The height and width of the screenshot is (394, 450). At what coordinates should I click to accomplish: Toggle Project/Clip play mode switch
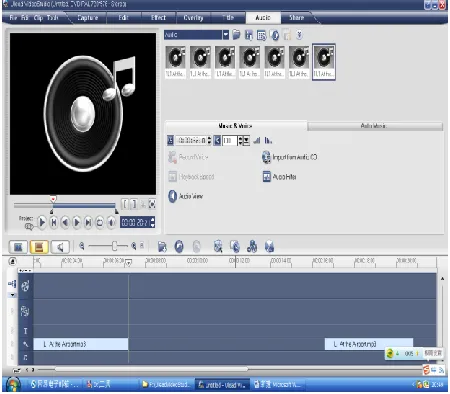click(29, 227)
